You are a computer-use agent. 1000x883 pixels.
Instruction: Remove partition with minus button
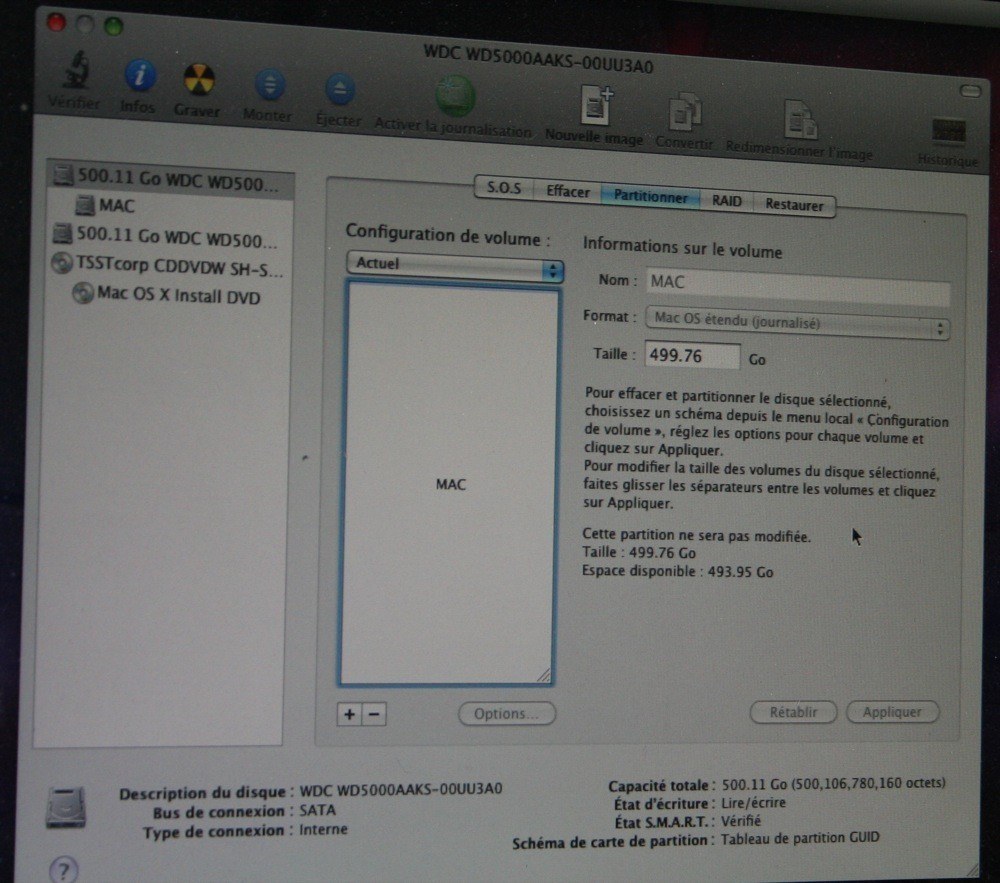(374, 714)
